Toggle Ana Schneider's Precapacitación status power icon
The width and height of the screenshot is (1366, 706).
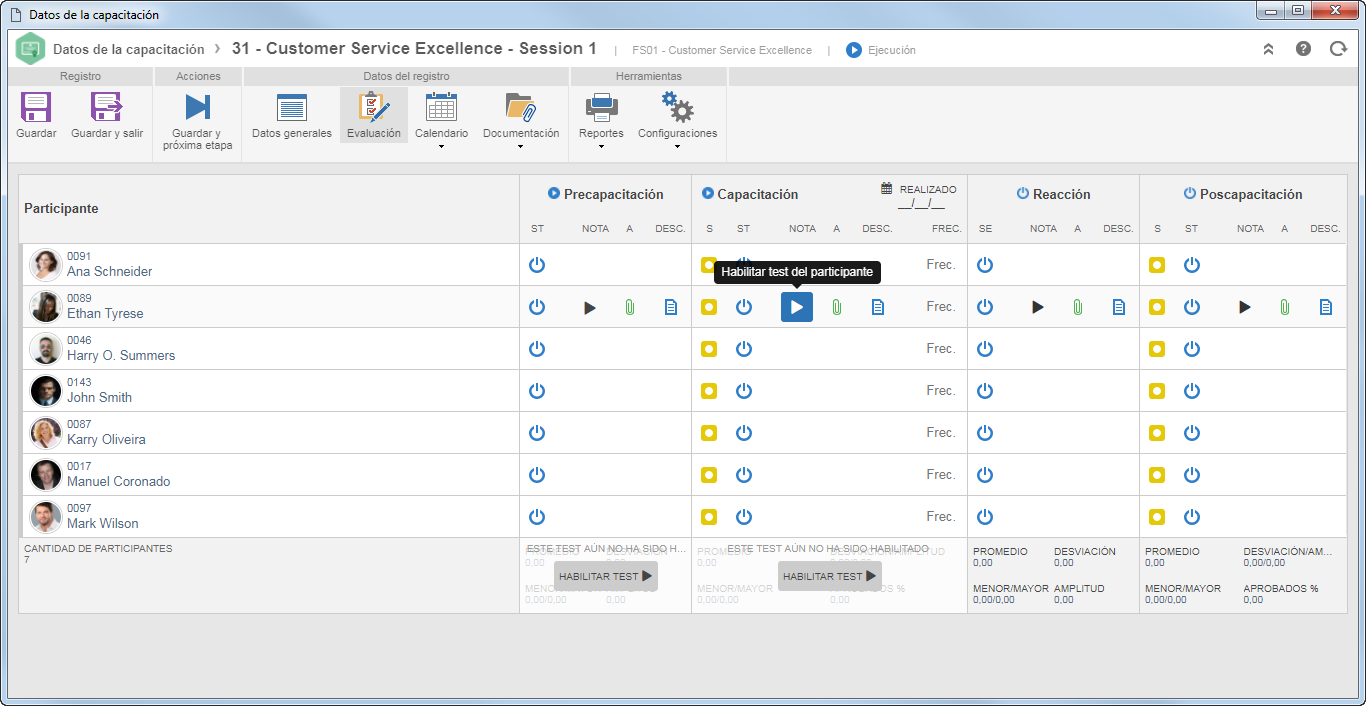[x=537, y=265]
